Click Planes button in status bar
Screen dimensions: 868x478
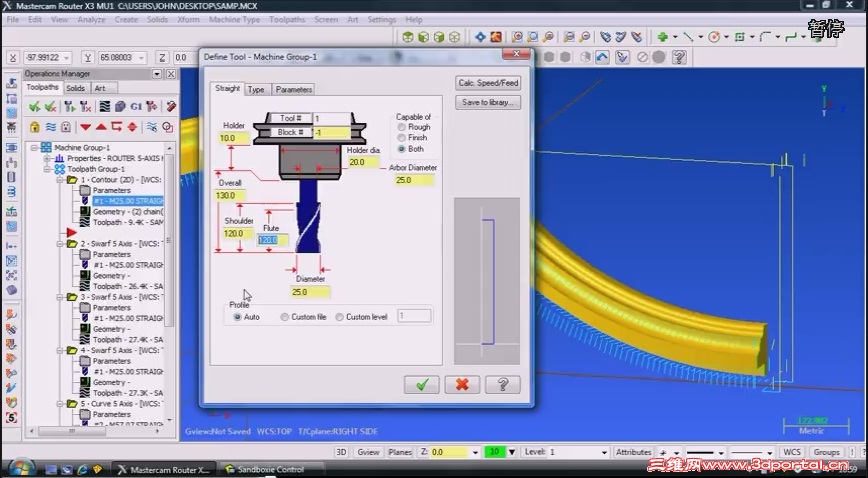[x=400, y=452]
